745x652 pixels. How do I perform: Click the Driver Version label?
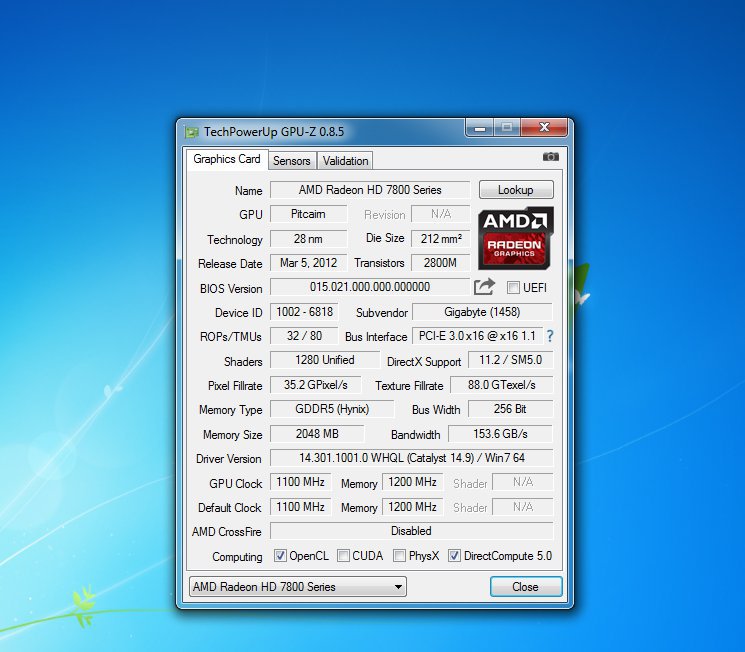point(229,459)
